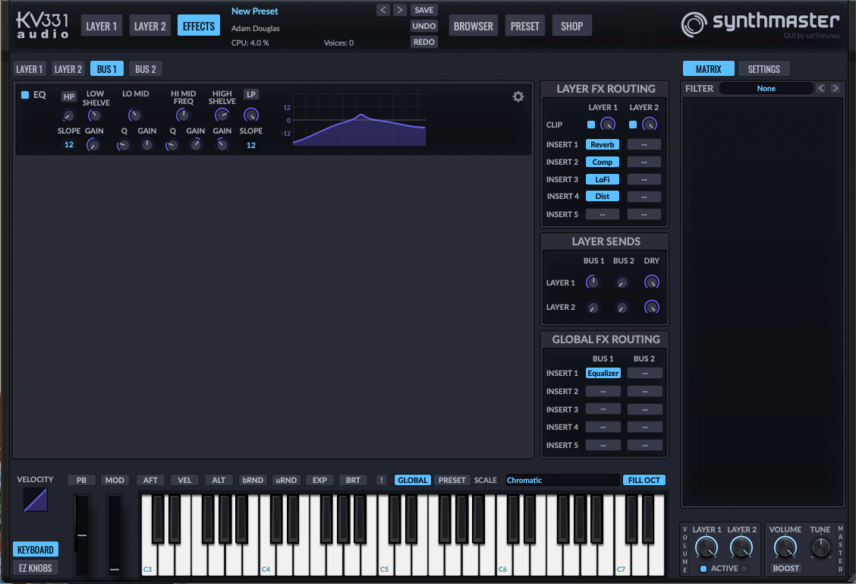Image resolution: width=856 pixels, height=584 pixels.
Task: Toggle the Boost button
Action: (x=786, y=568)
